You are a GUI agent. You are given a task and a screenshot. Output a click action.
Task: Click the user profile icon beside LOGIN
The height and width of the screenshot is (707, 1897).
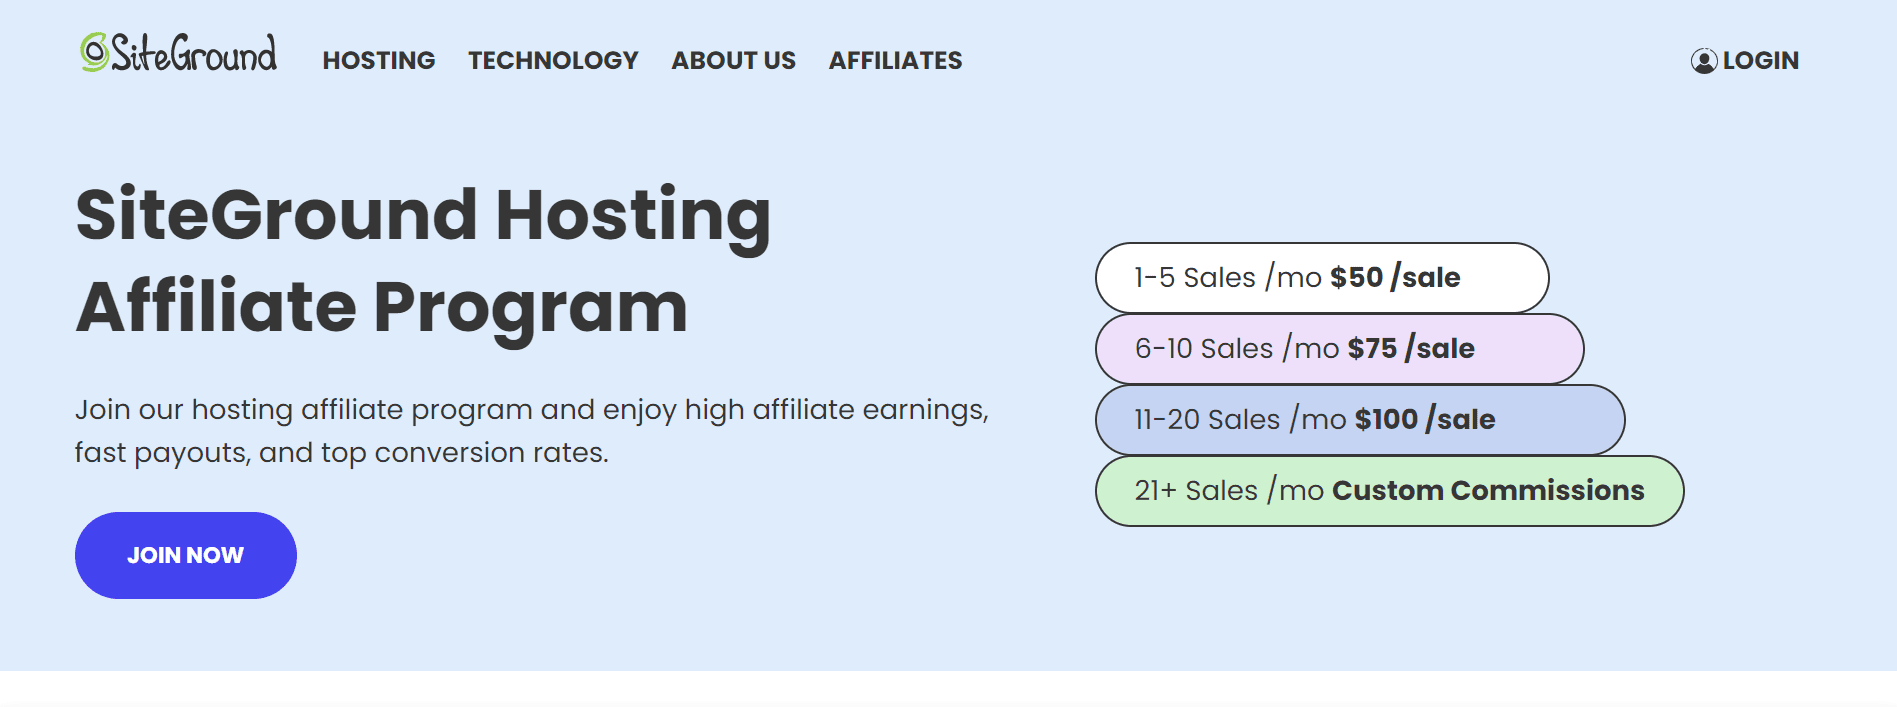[1704, 61]
